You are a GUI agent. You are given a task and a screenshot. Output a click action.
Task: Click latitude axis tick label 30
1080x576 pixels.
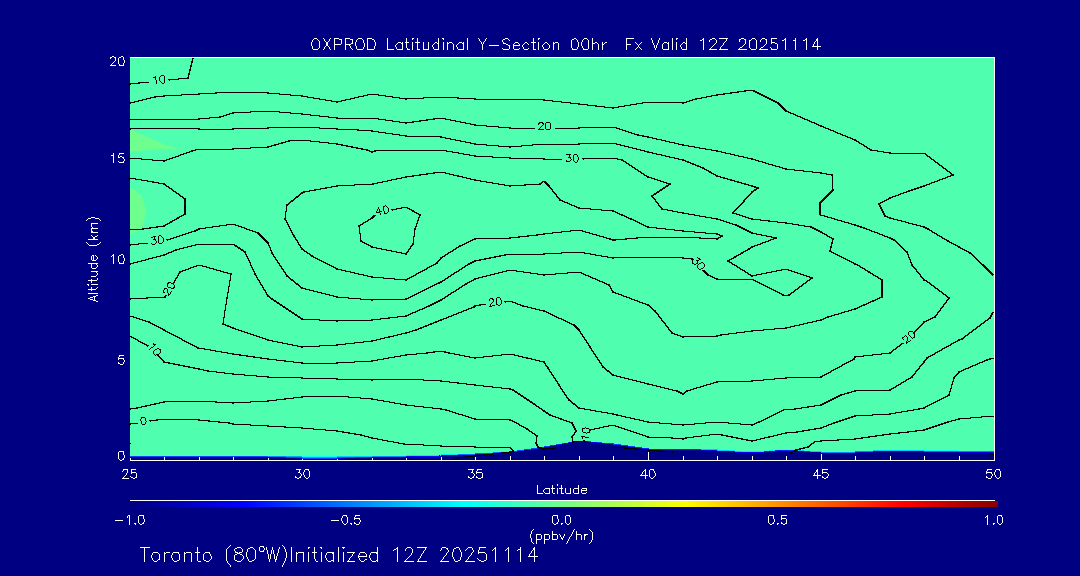[302, 474]
